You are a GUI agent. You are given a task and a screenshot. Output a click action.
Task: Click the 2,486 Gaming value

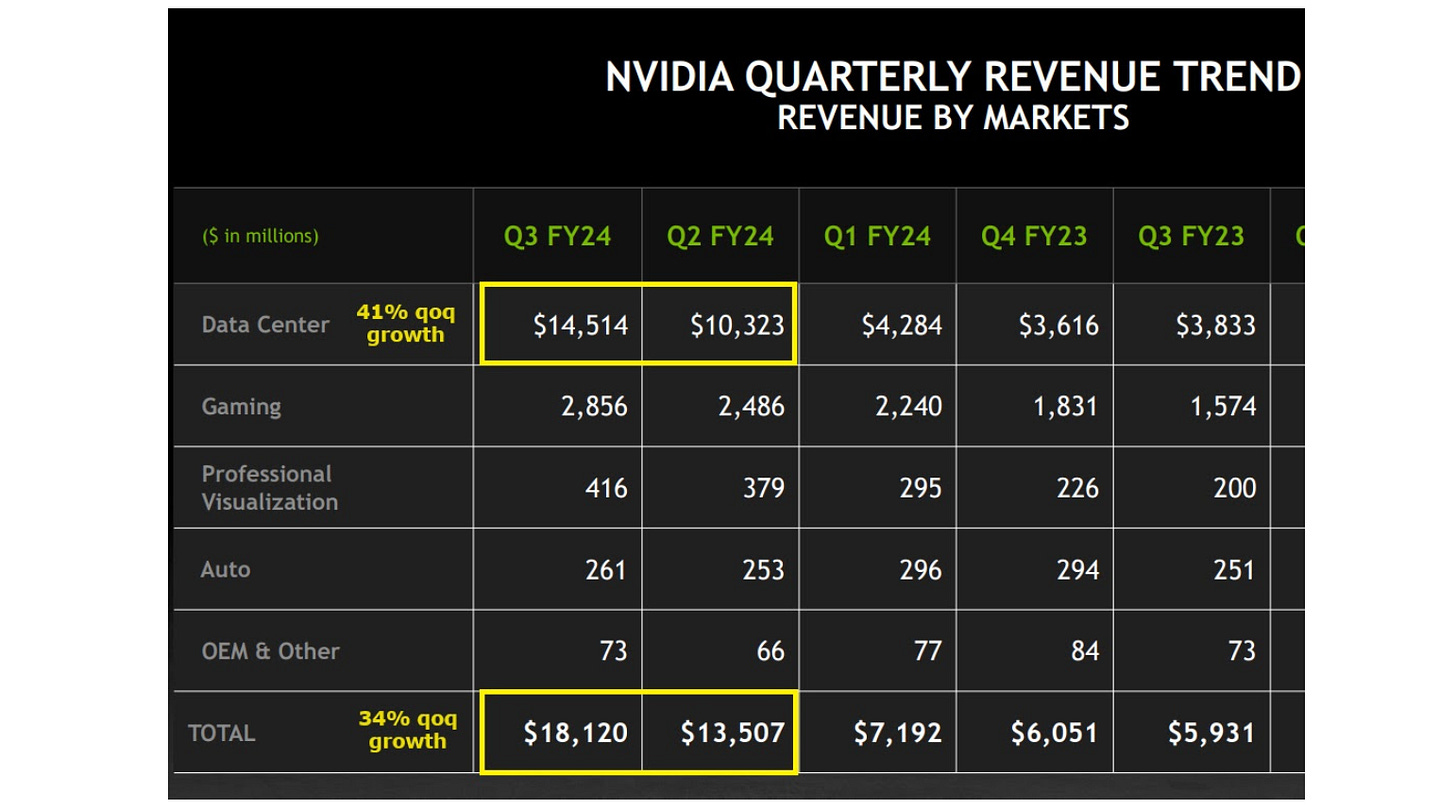click(x=752, y=407)
